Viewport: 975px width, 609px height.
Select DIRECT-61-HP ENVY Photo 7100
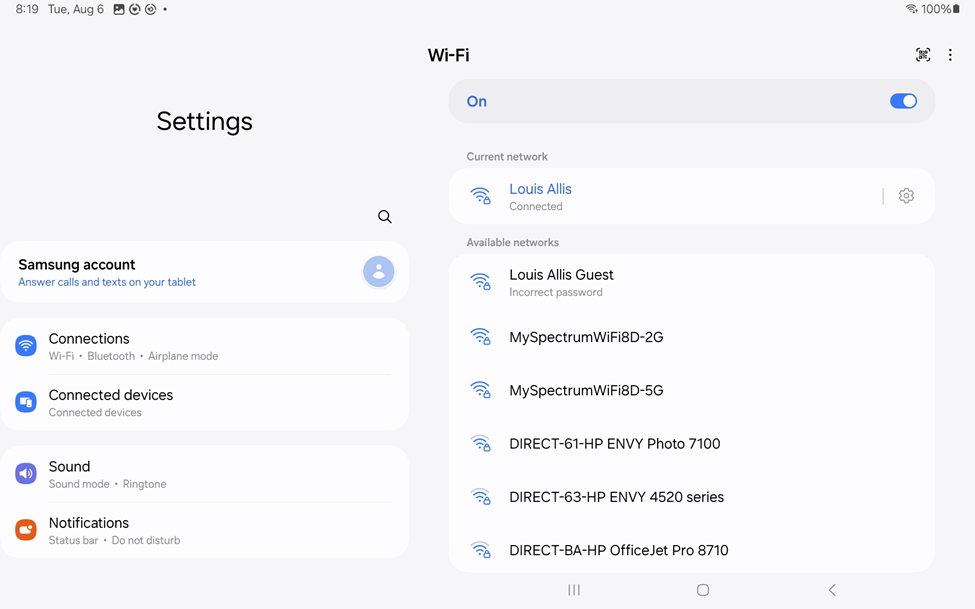pos(614,443)
